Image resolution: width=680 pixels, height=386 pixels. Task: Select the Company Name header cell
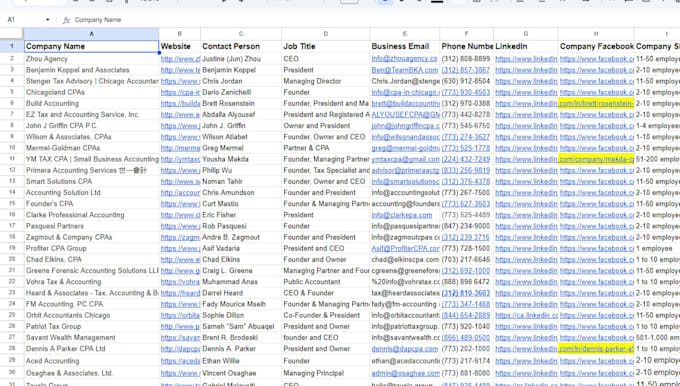(x=91, y=46)
